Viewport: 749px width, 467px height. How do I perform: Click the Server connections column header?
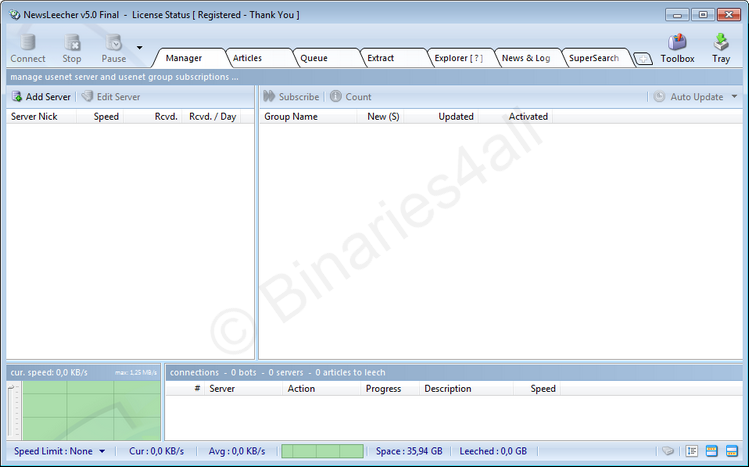pos(244,389)
